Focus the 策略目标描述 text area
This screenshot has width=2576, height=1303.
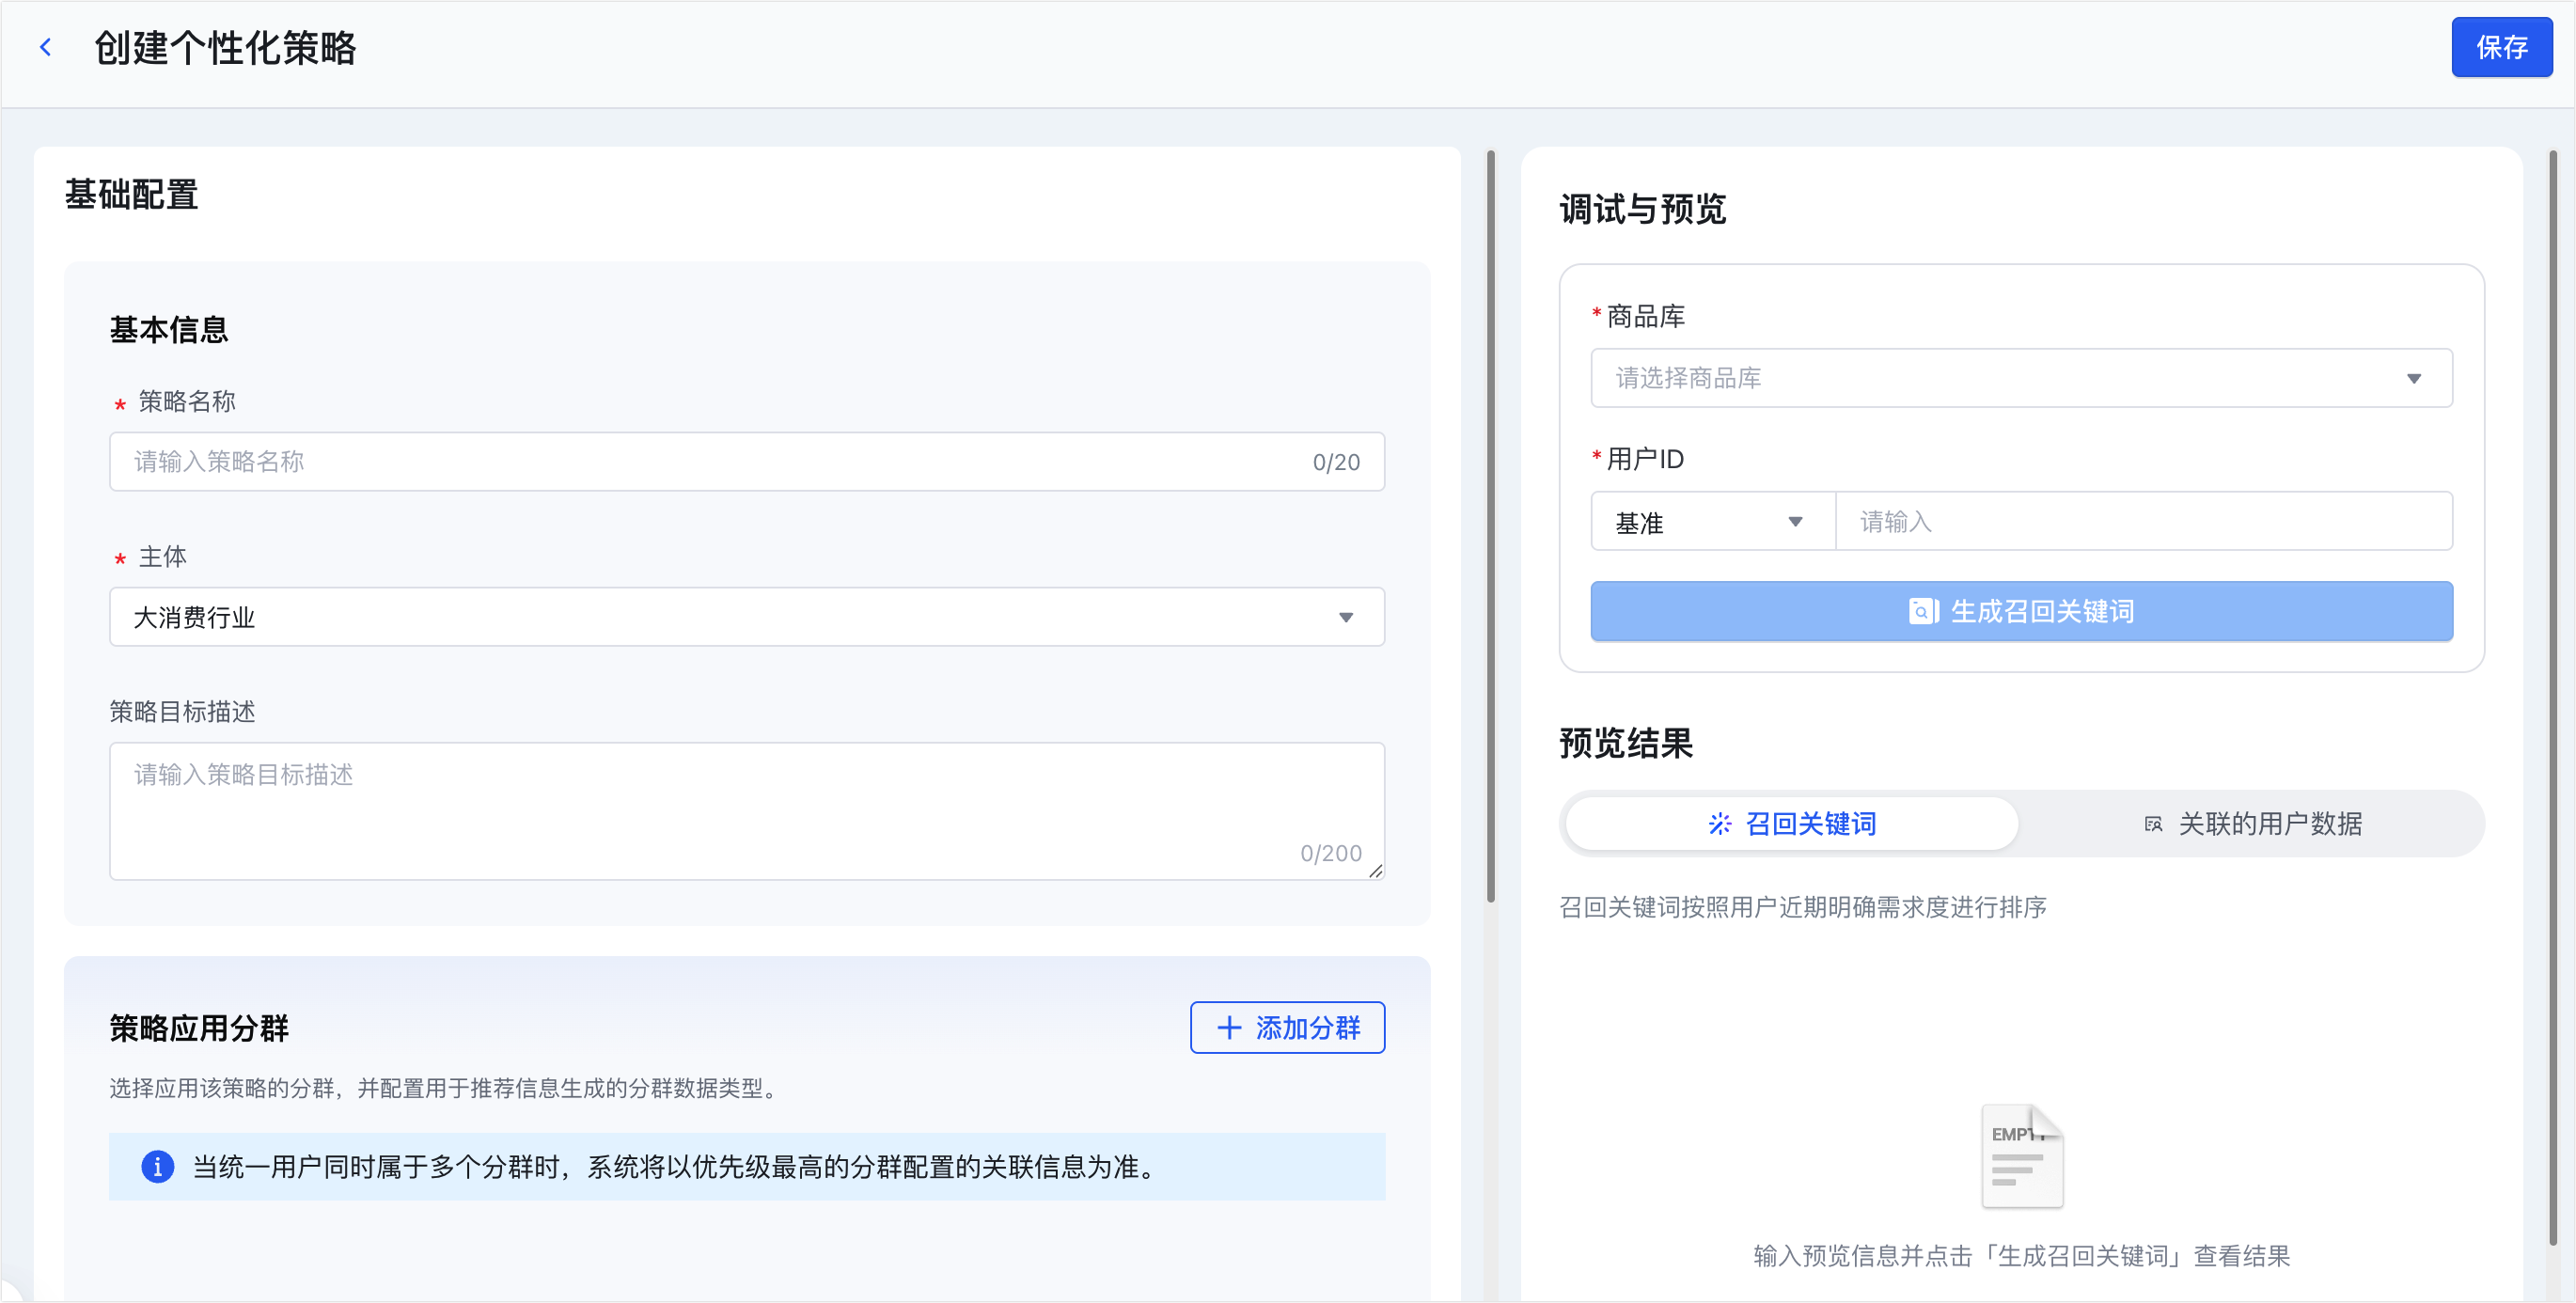pos(747,811)
